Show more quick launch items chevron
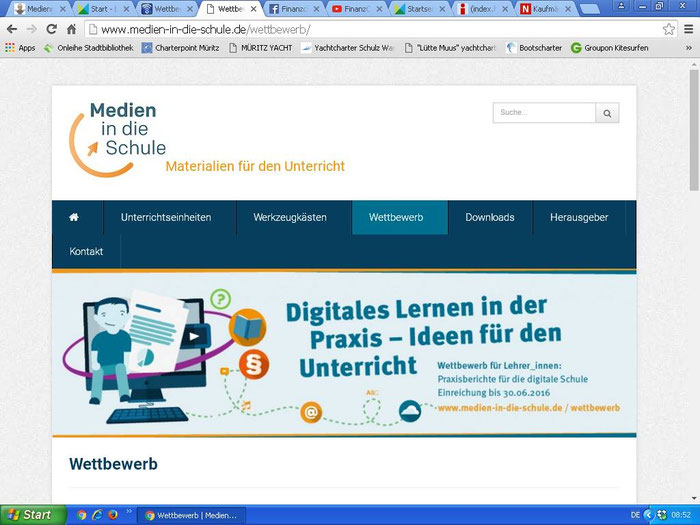This screenshot has width=700, height=525. coord(129,512)
